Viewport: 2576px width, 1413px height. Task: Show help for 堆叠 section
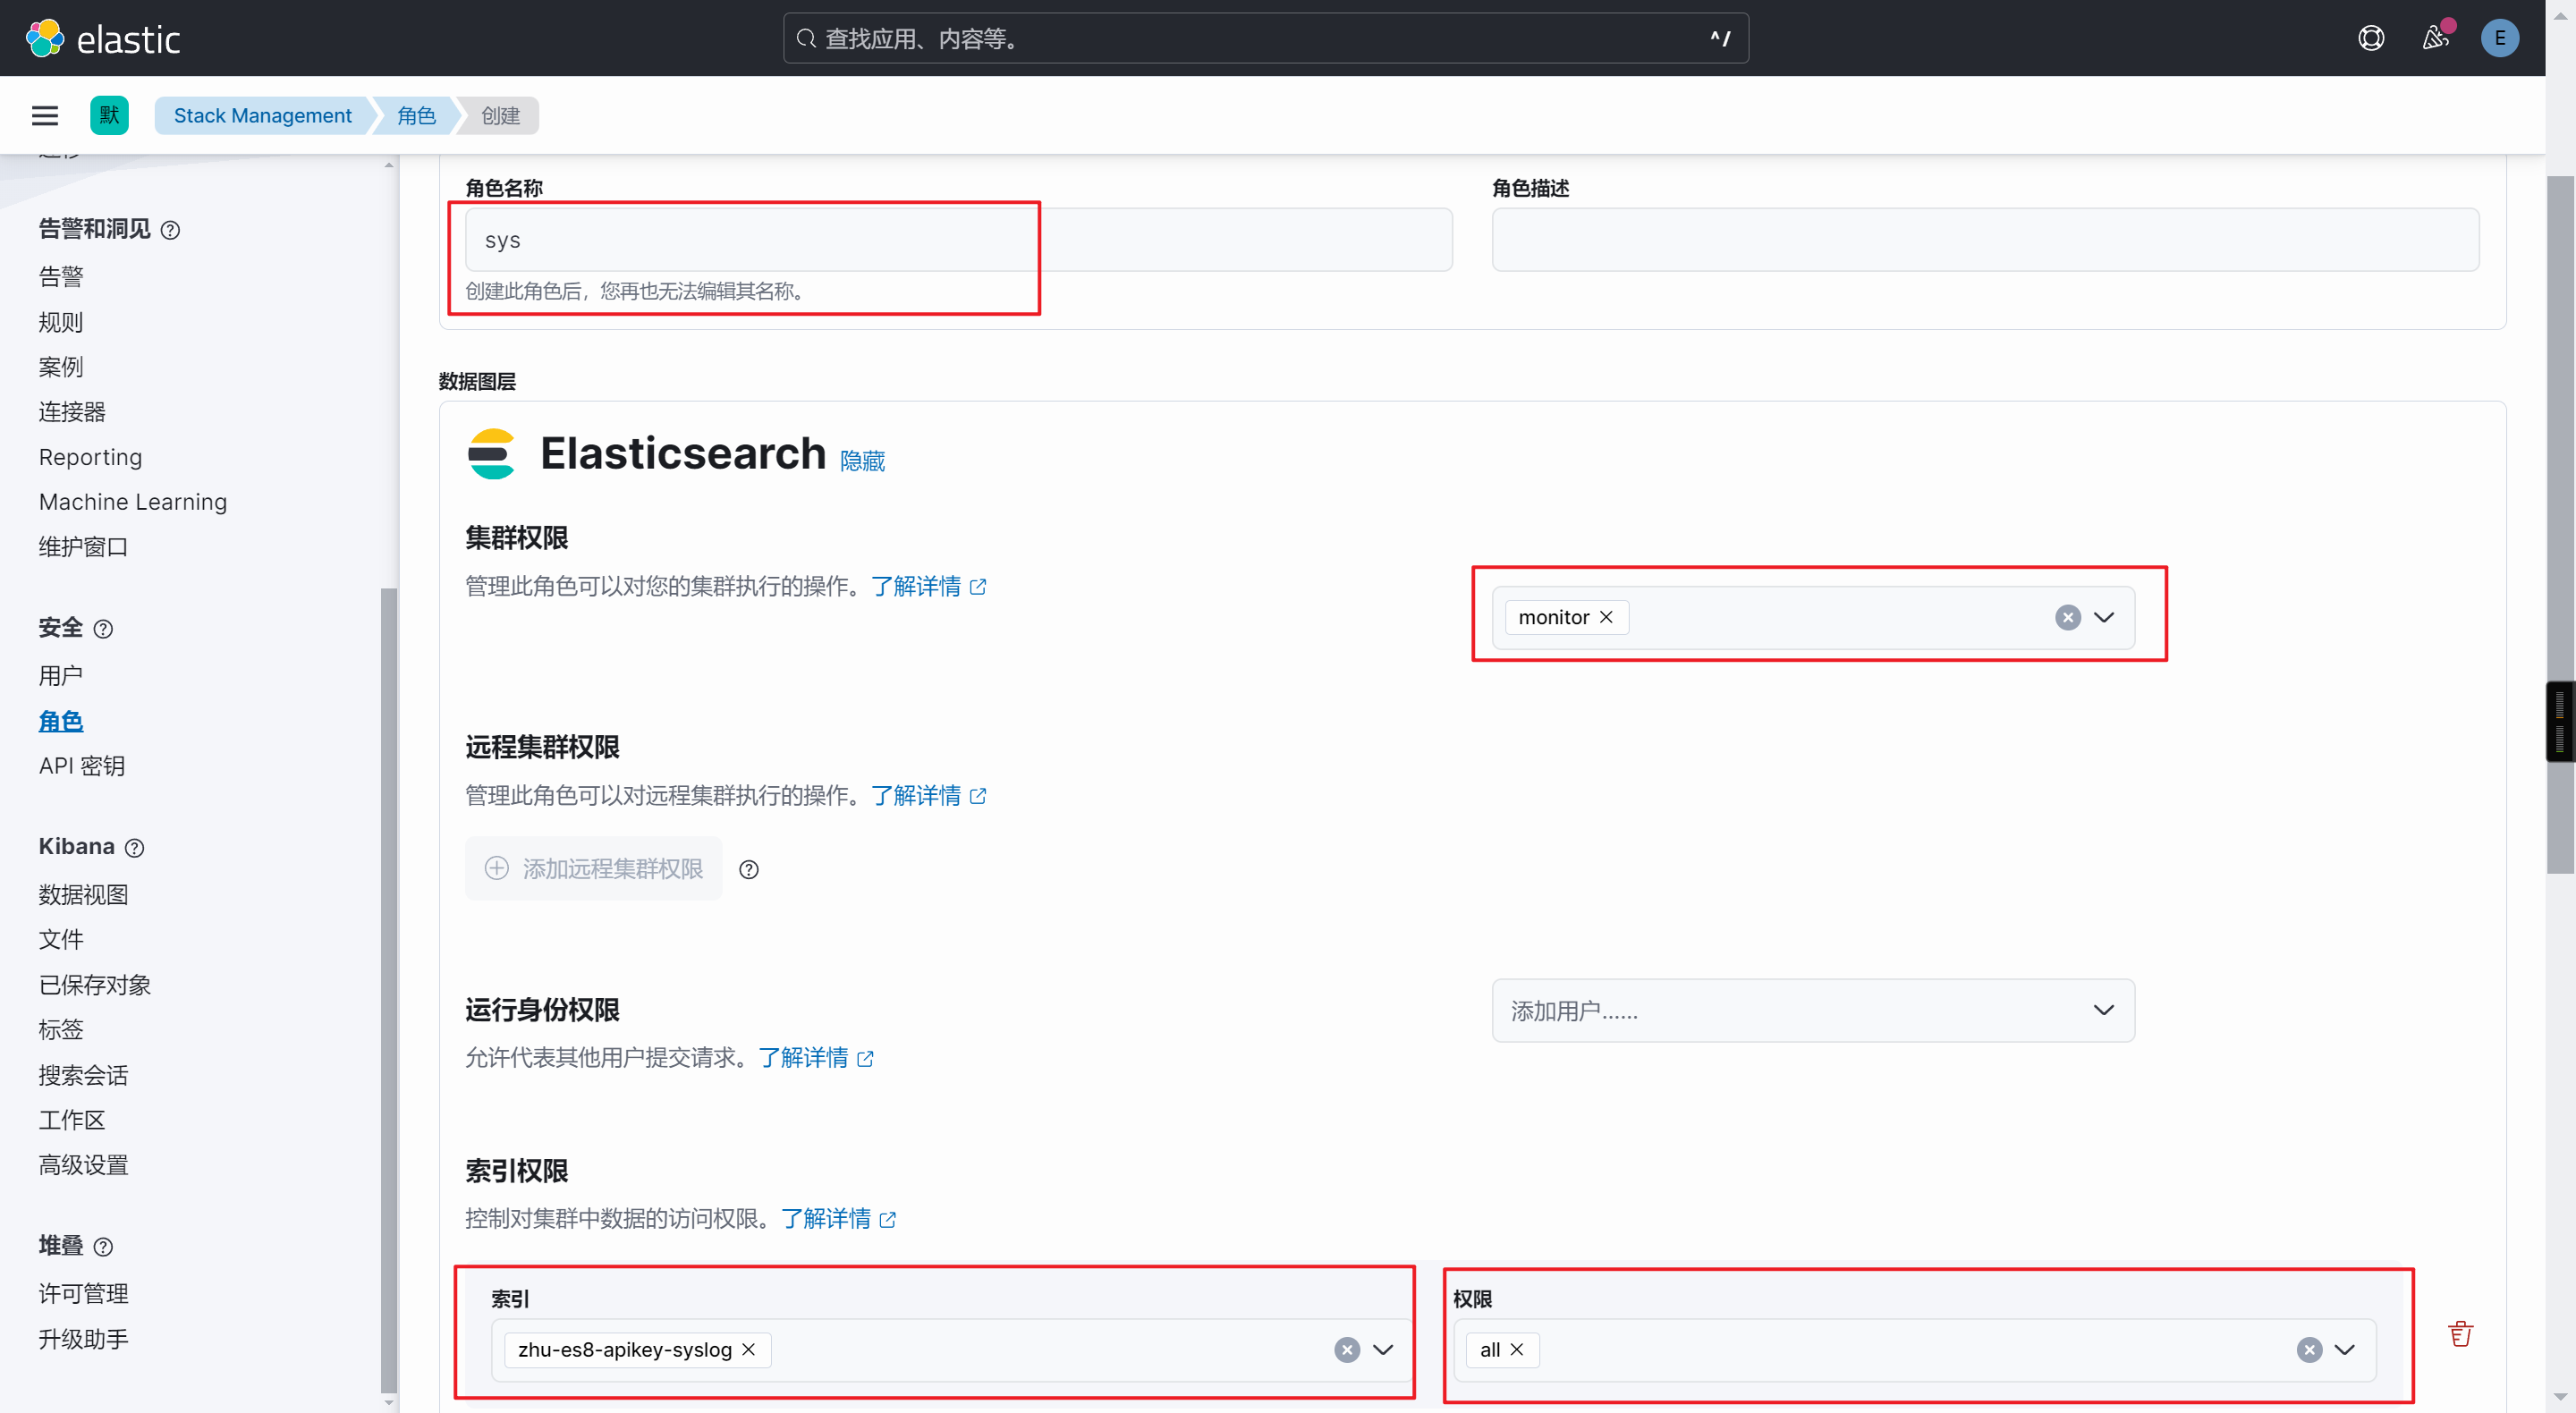coord(103,1247)
